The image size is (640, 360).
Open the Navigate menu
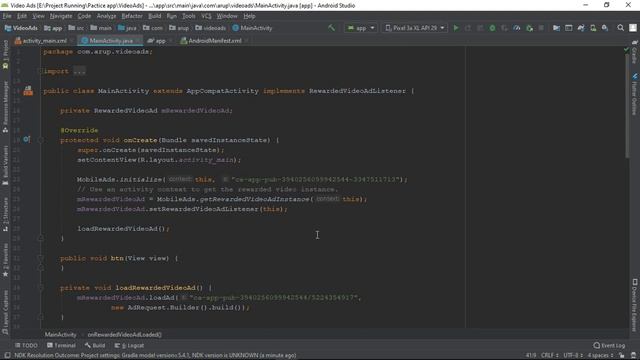click(61, 16)
